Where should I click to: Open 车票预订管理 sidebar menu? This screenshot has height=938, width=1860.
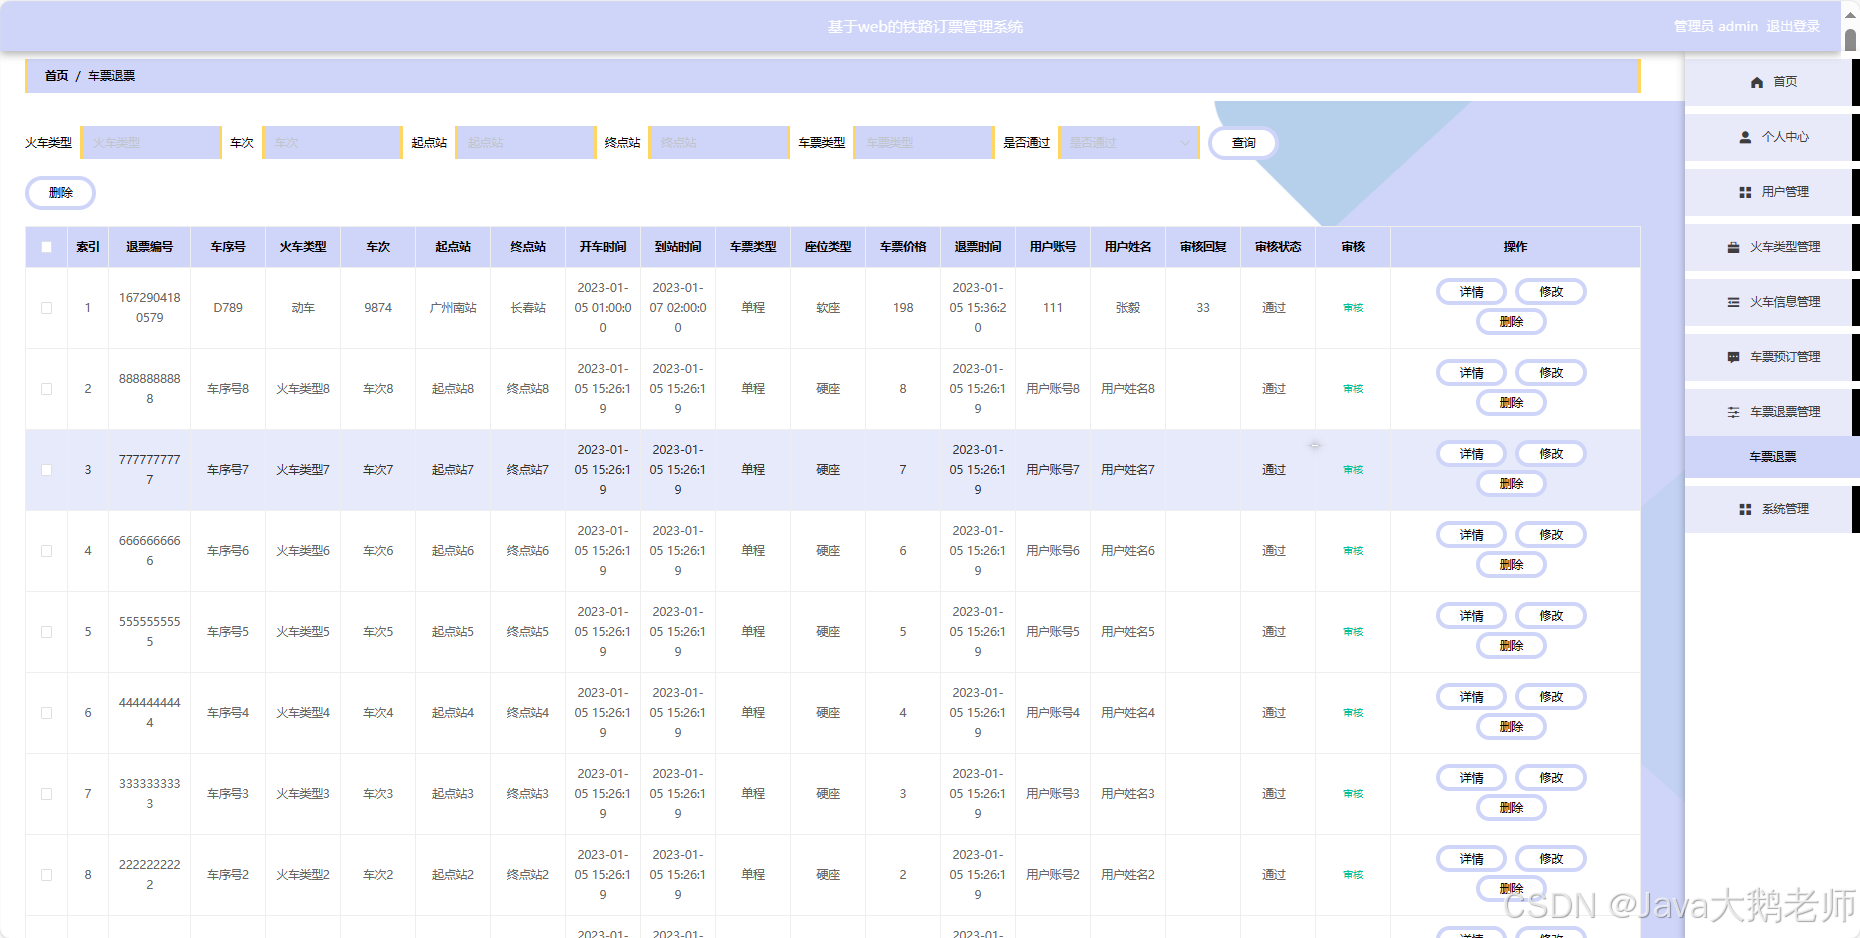point(1772,357)
